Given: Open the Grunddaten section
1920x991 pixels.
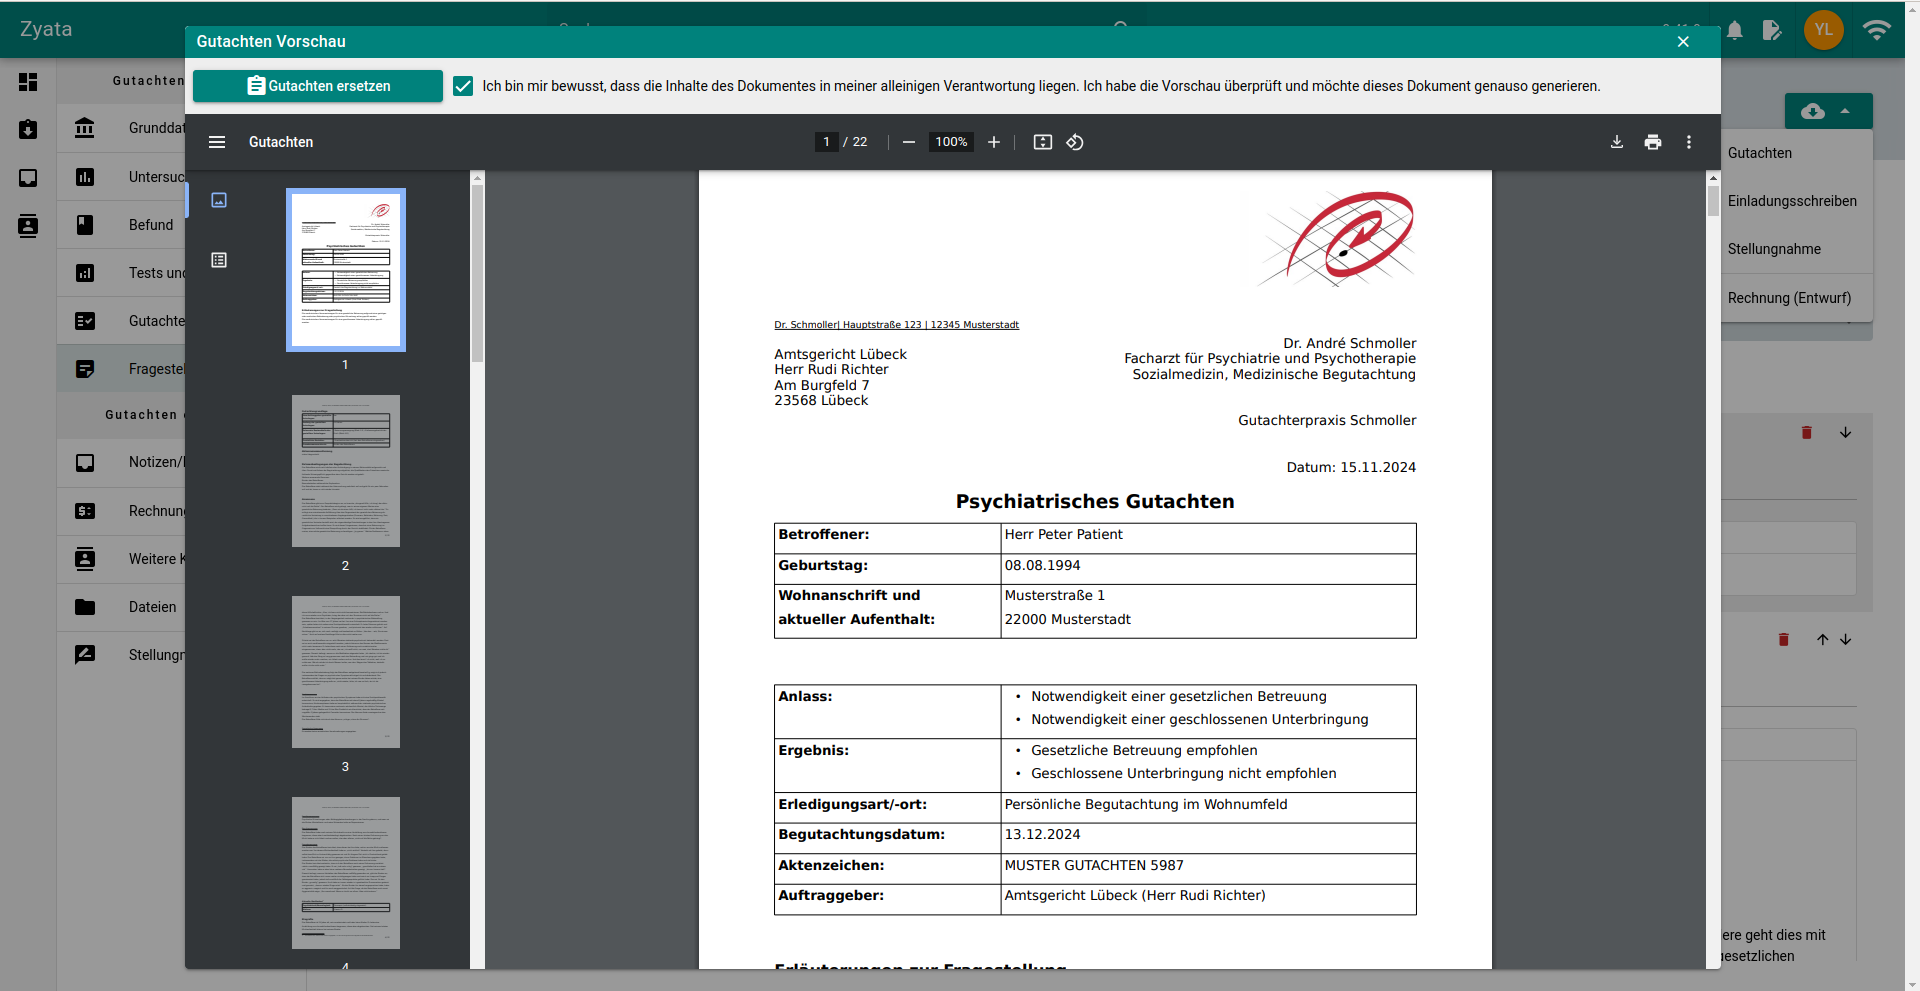Looking at the screenshot, I should [121, 128].
